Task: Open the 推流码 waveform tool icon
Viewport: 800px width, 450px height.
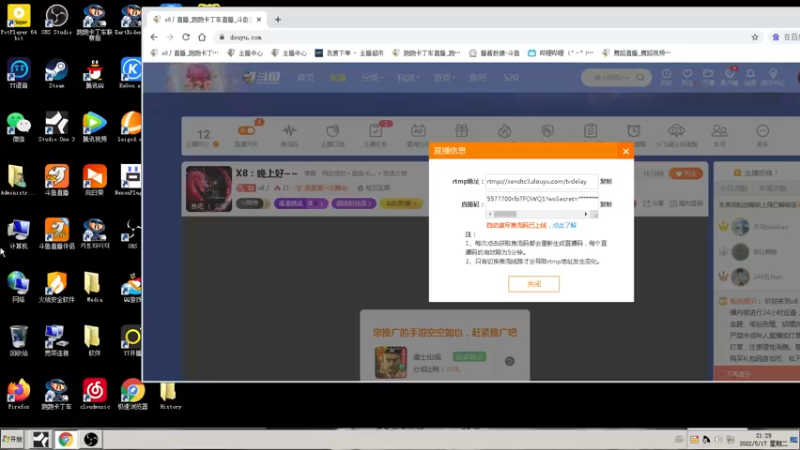Action: 289,135
